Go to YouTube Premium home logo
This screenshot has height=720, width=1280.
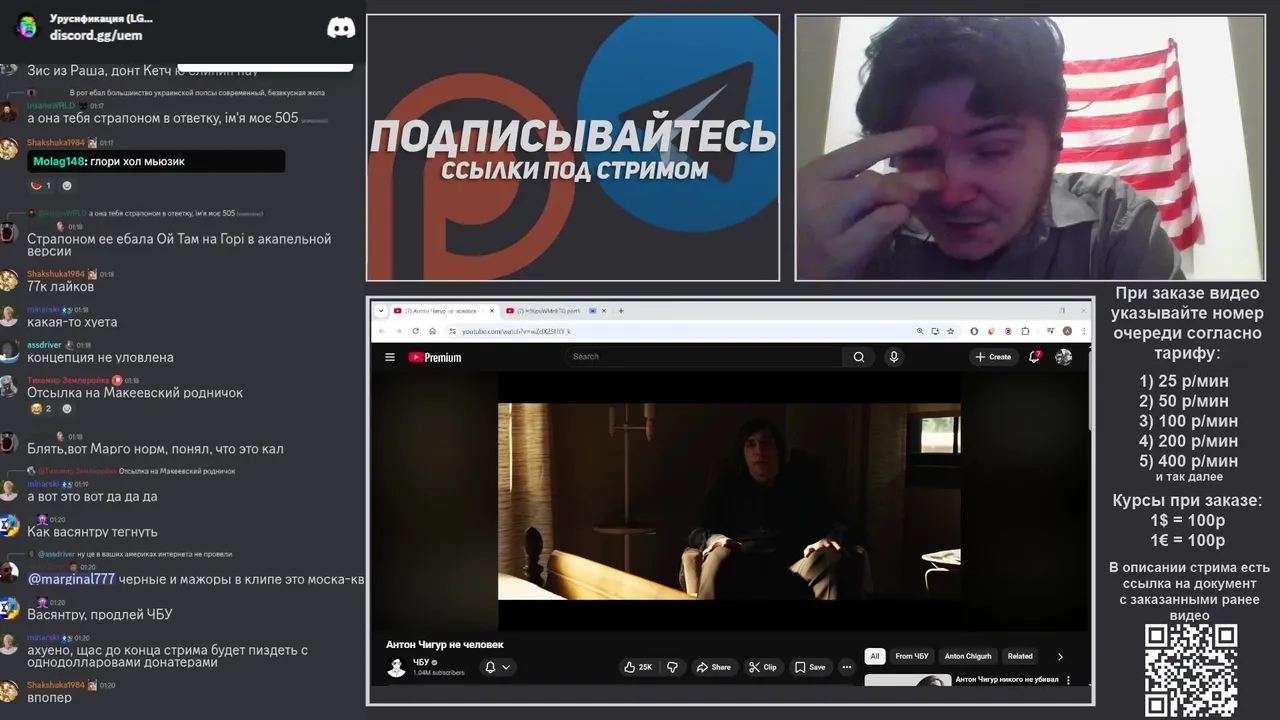point(435,357)
